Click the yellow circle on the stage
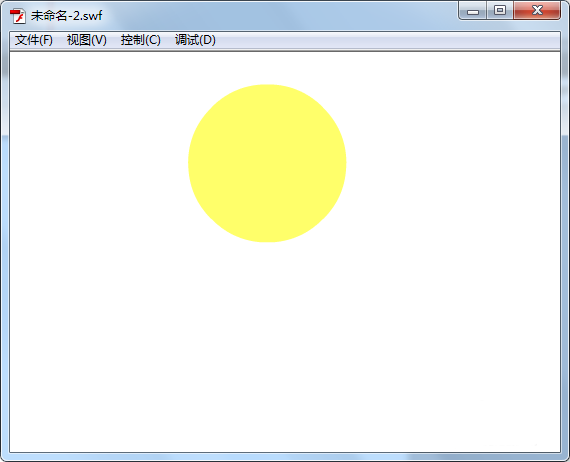 pyautogui.click(x=267, y=163)
